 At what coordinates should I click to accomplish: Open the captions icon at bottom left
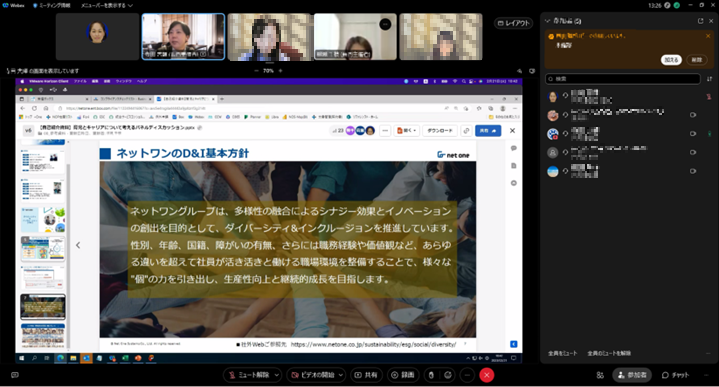pyautogui.click(x=15, y=375)
